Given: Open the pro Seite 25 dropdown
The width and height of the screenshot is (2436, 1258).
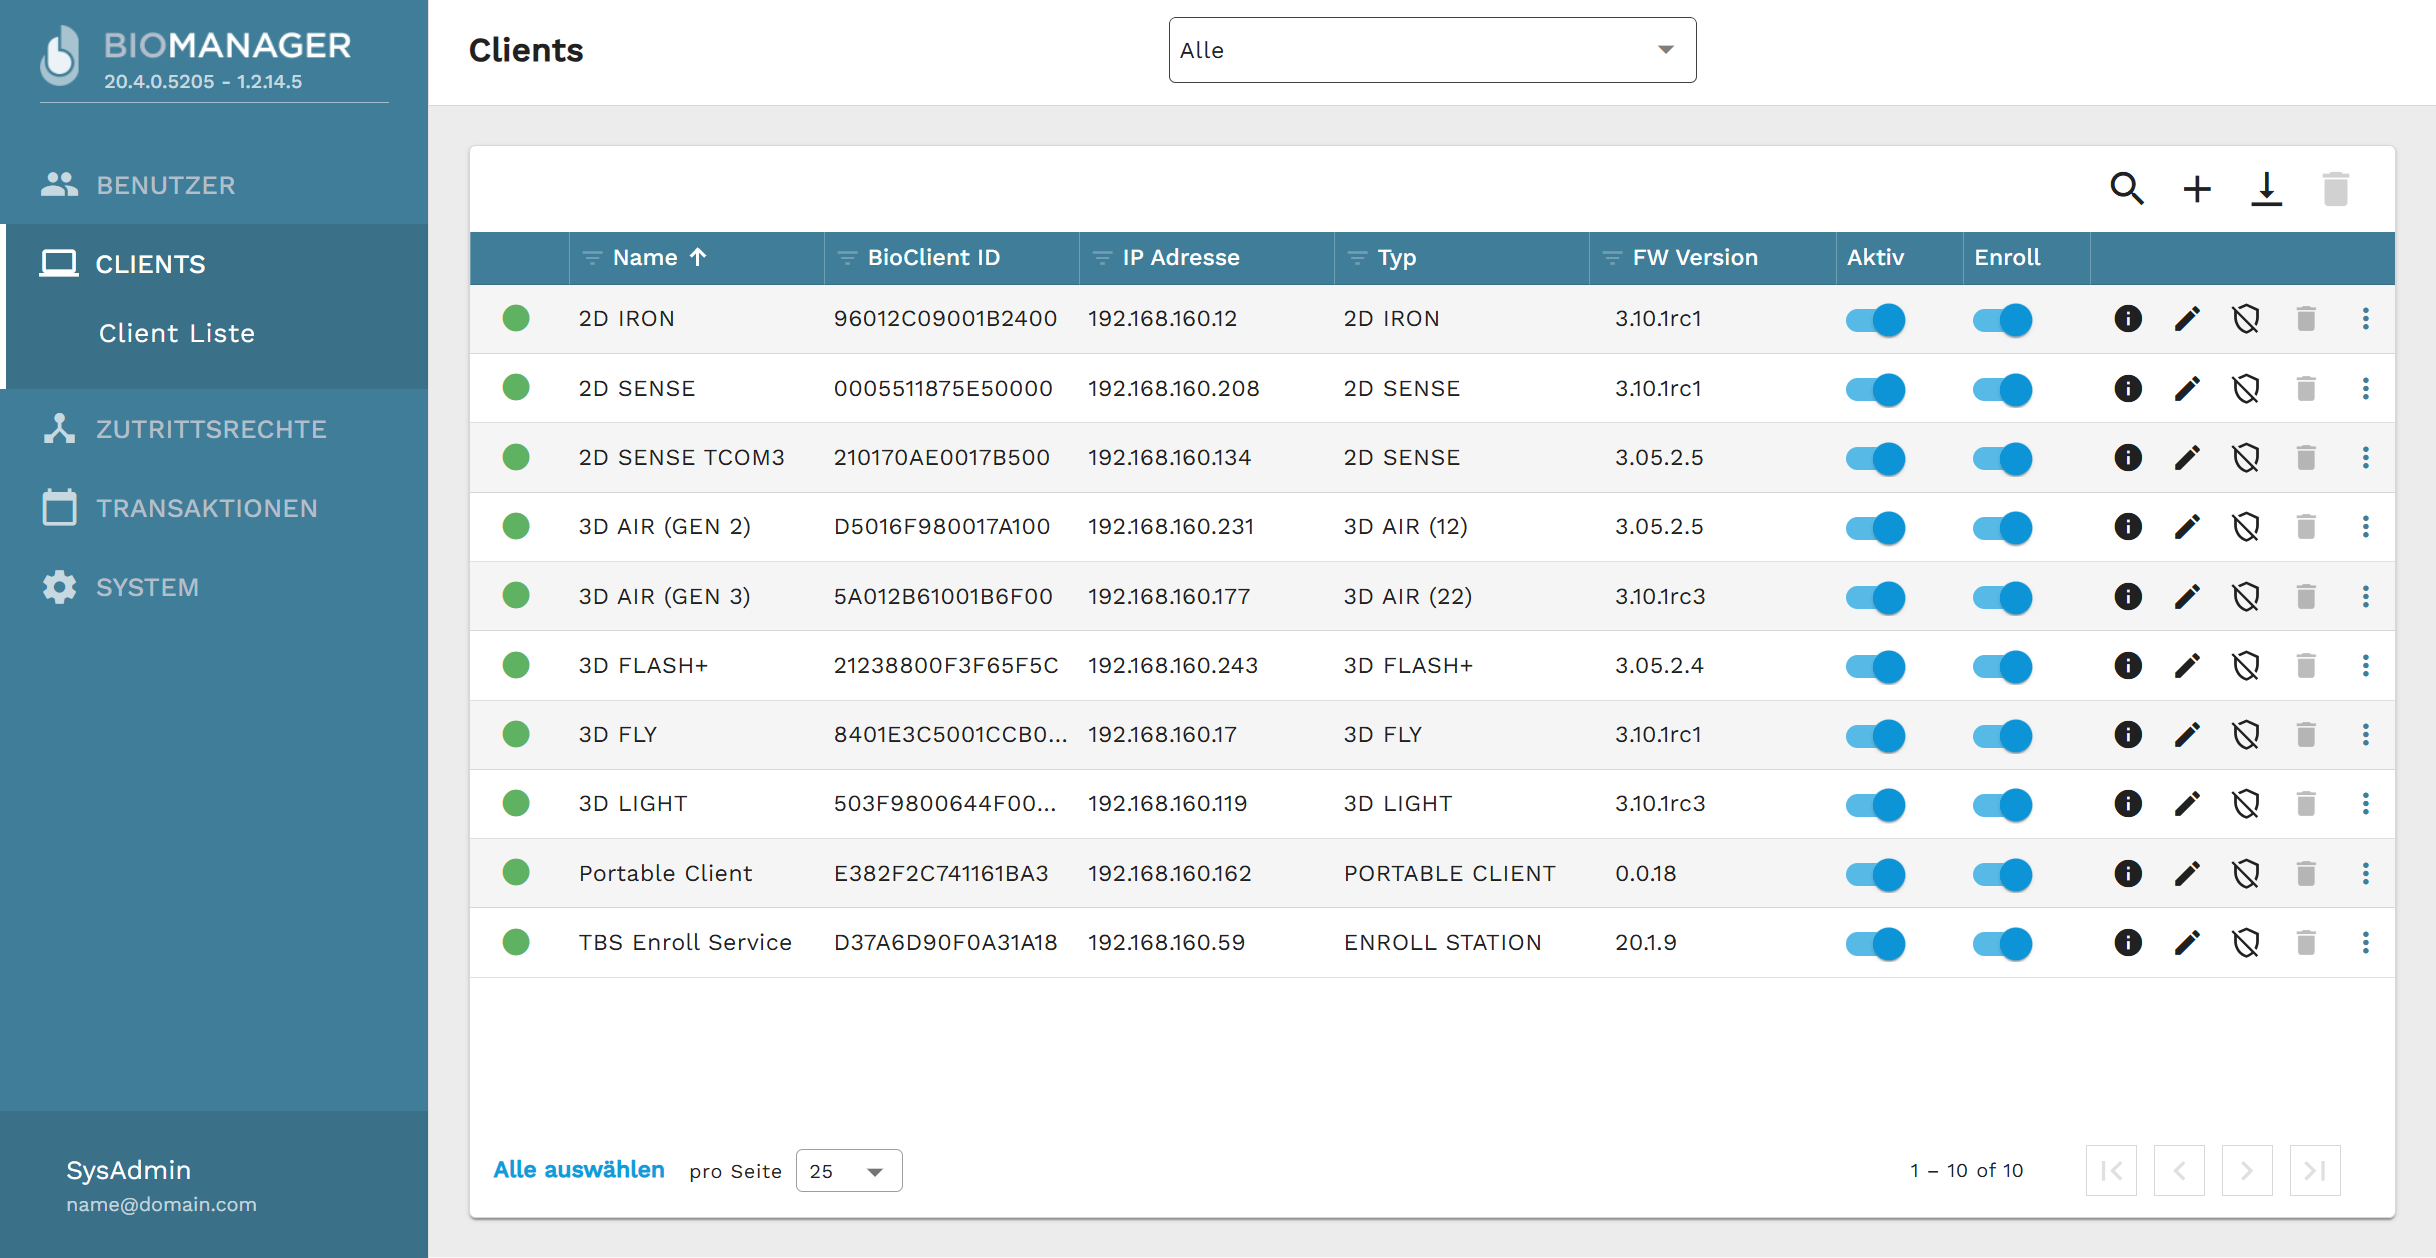Looking at the screenshot, I should [848, 1171].
